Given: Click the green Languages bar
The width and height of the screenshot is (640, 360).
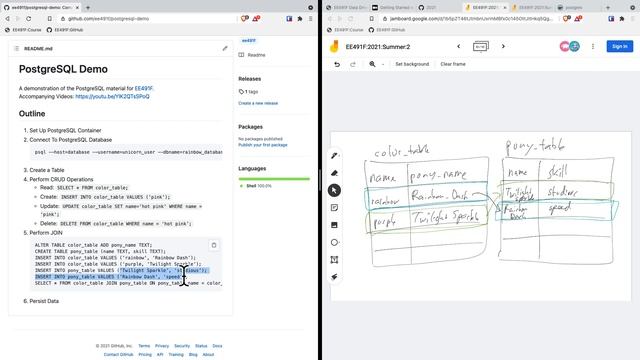Looking at the screenshot, I should (274, 179).
